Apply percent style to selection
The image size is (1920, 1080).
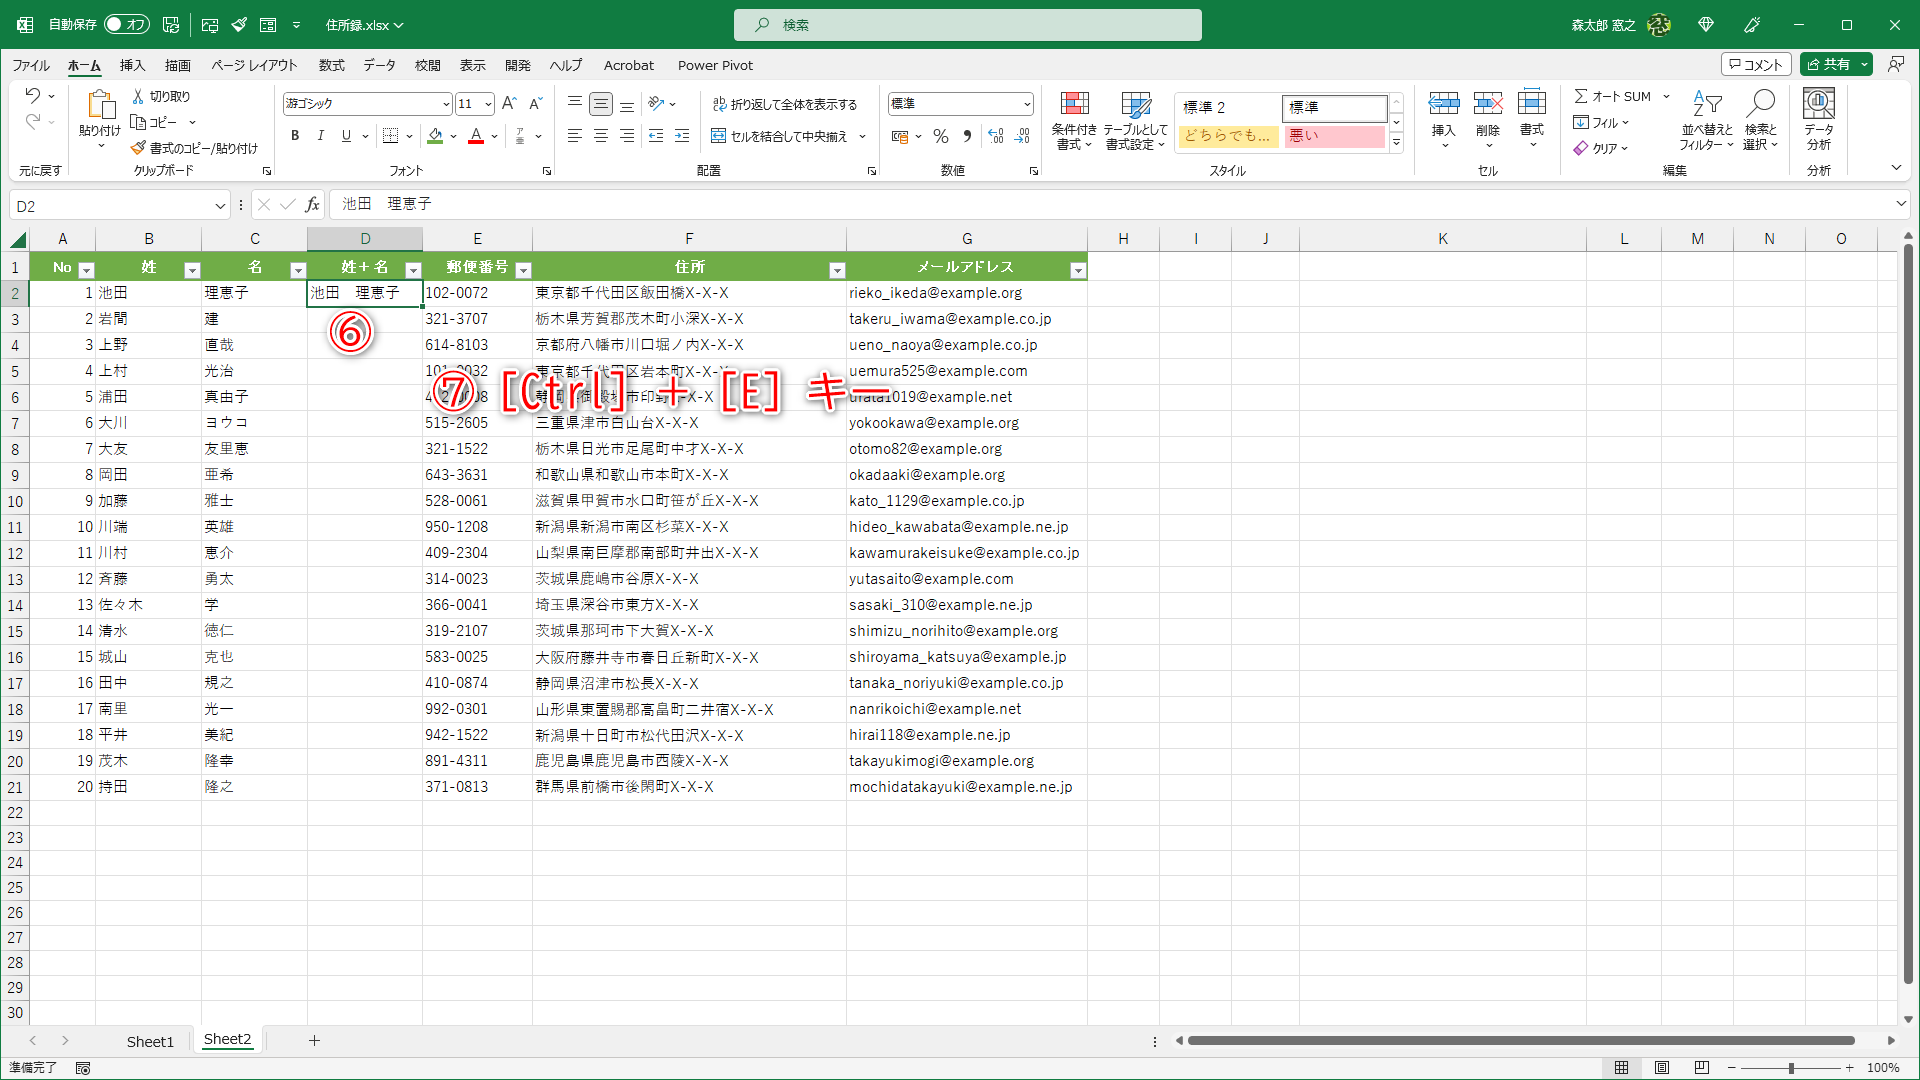click(x=940, y=136)
